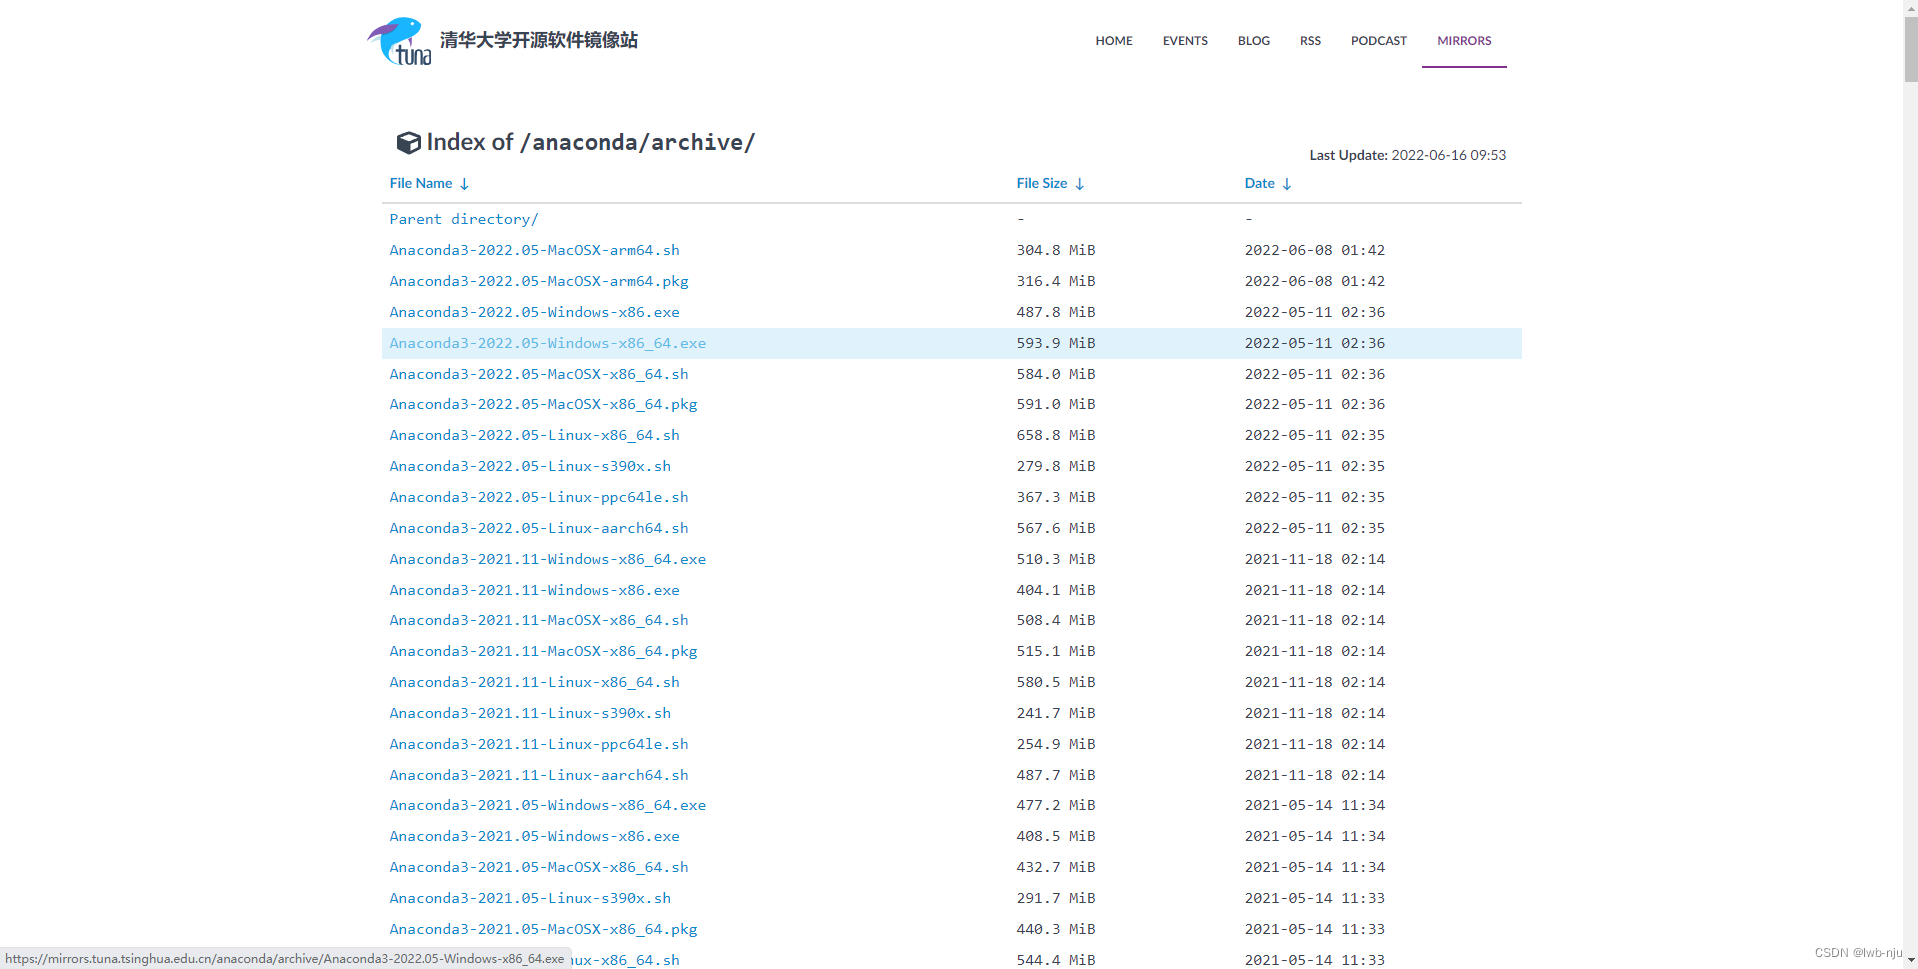
Task: Open the RSS menu item
Action: point(1310,41)
